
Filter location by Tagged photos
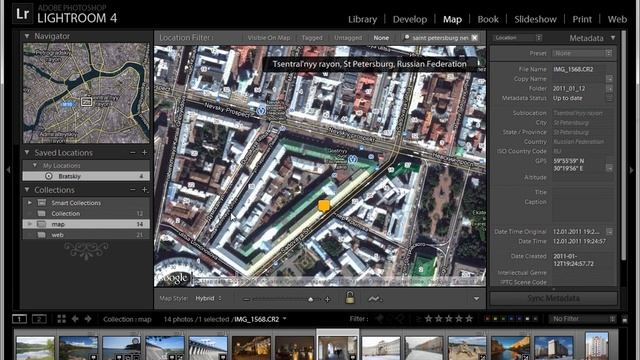(312, 38)
